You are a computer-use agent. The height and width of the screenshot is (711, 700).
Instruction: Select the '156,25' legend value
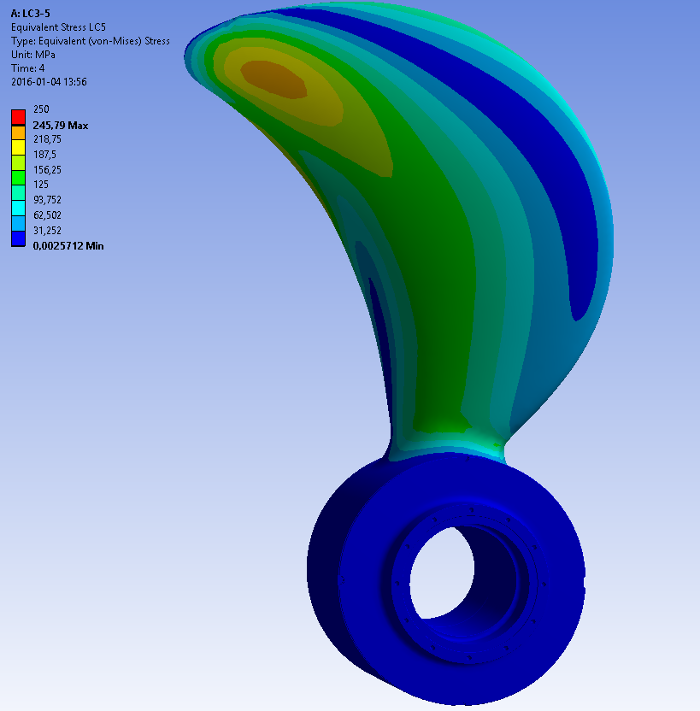point(47,170)
